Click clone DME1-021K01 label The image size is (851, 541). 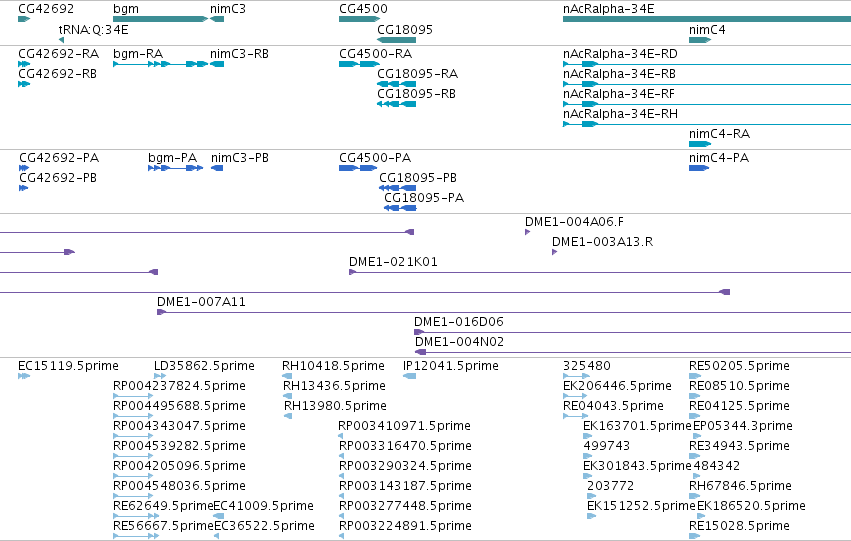[x=393, y=262]
